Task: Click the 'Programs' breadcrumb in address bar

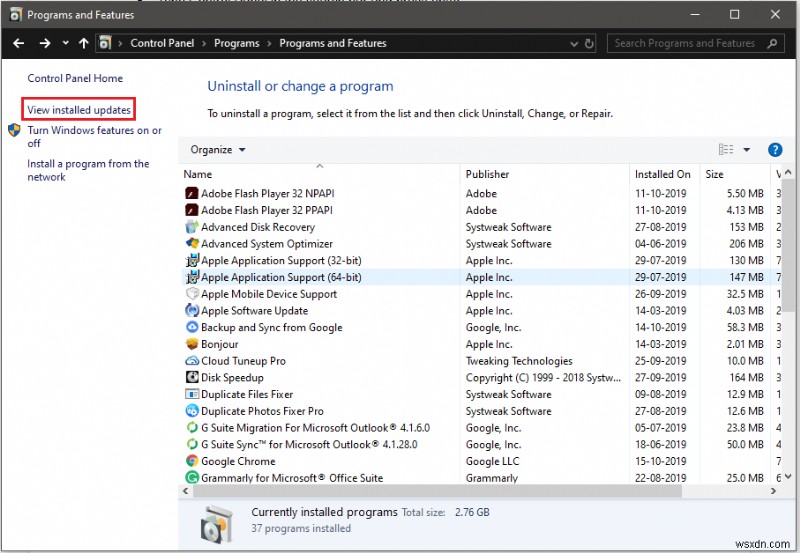Action: [x=237, y=43]
